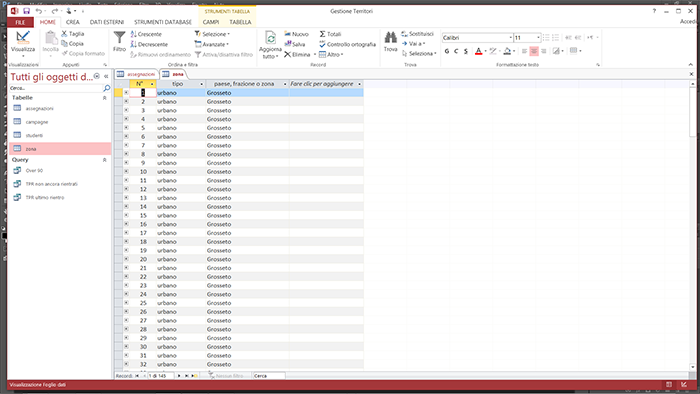Expand row 10 subdatasheet plus

pyautogui.click(x=126, y=171)
